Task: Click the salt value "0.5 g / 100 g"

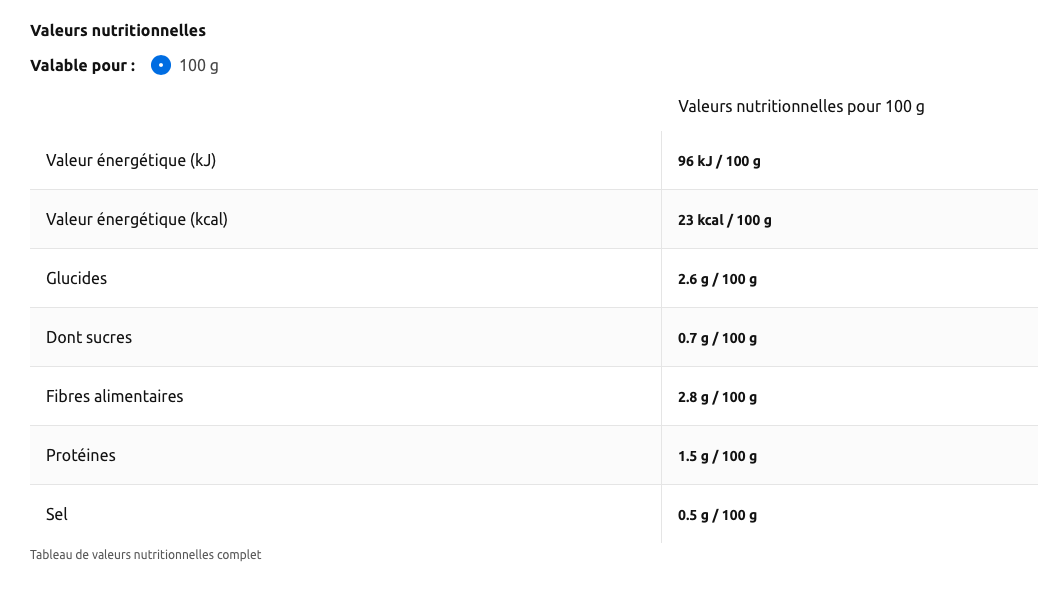Action: [x=717, y=515]
